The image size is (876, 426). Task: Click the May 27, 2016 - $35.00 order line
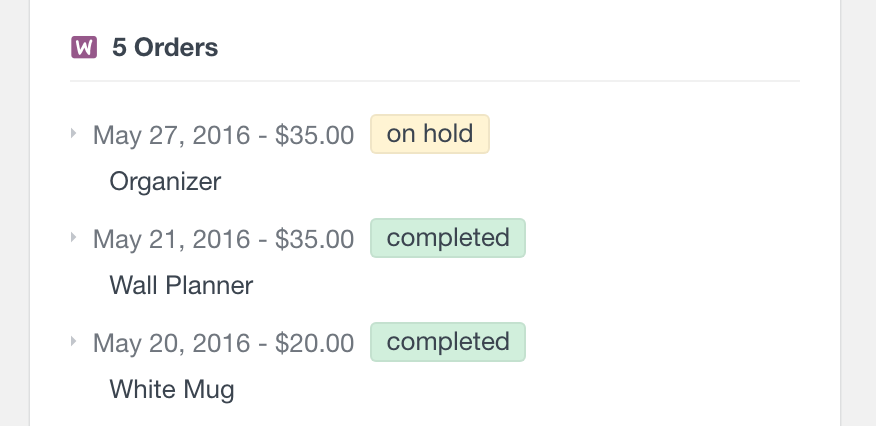tap(223, 135)
